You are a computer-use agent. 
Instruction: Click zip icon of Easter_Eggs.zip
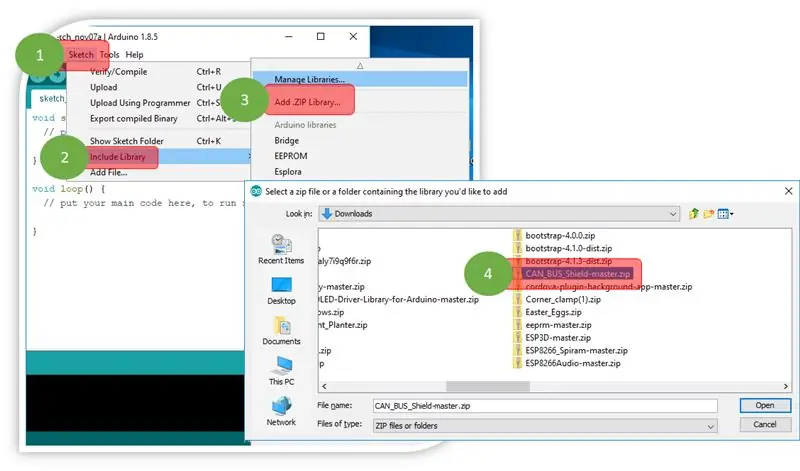517,312
